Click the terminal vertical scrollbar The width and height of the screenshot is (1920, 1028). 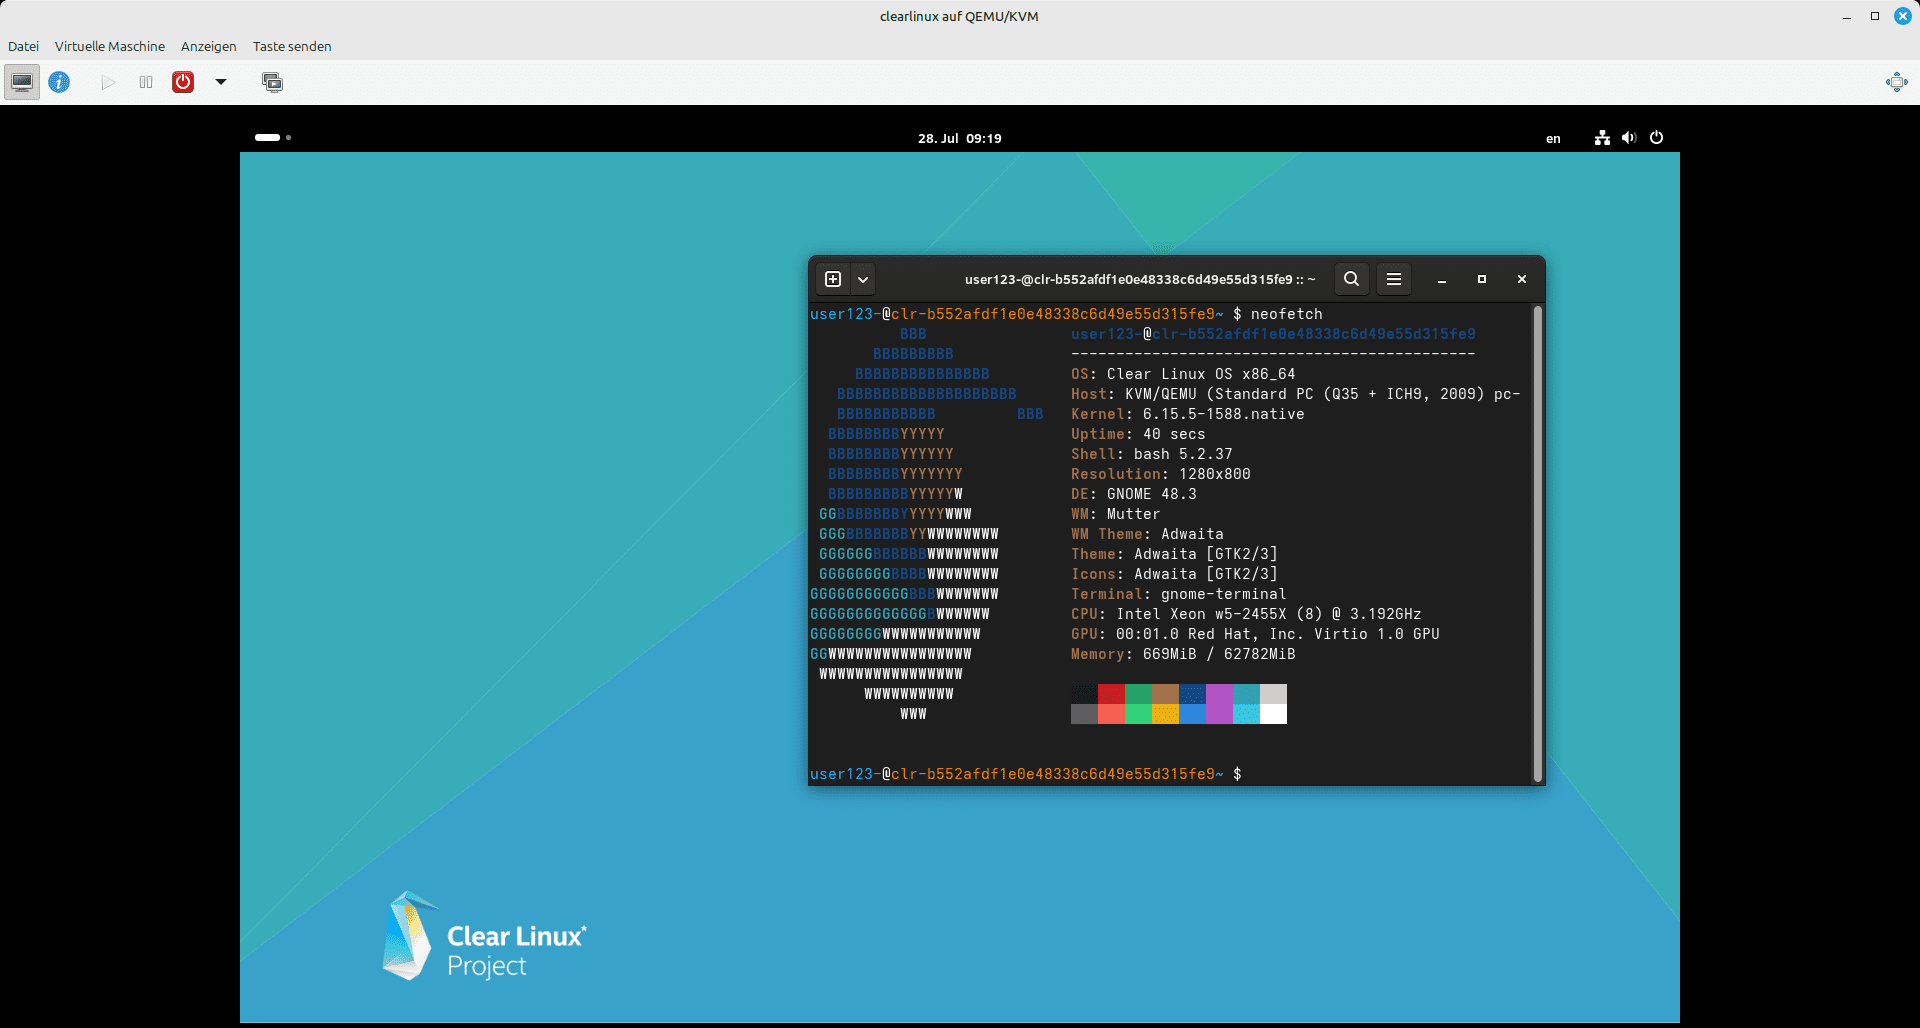tap(1538, 544)
